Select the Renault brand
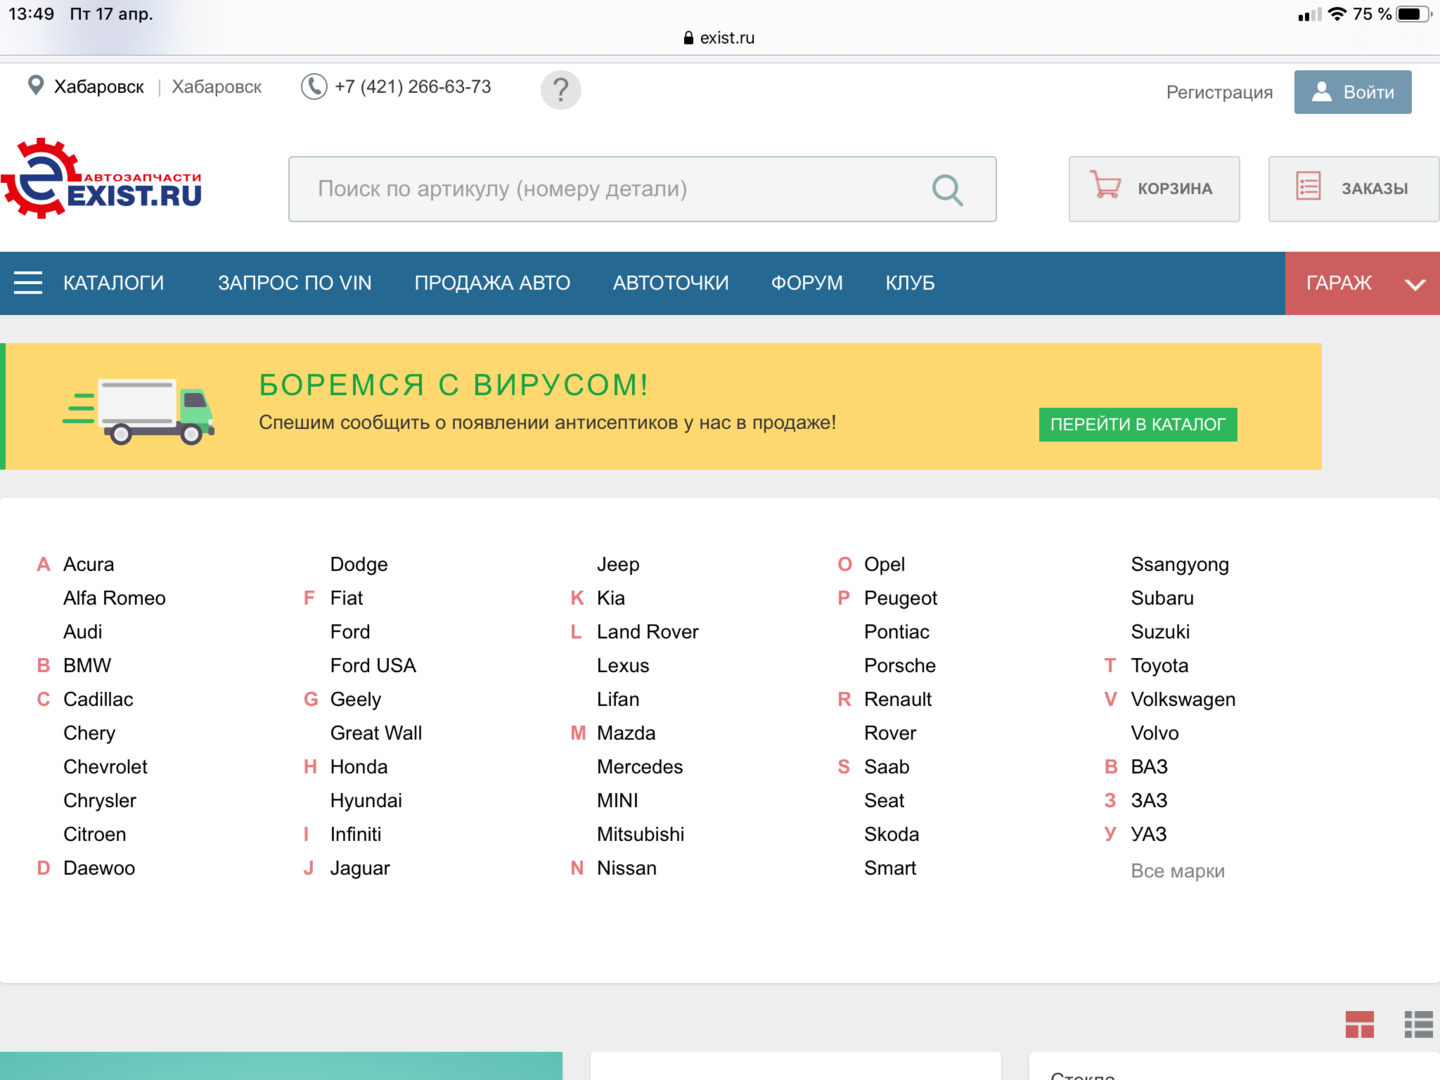The height and width of the screenshot is (1080, 1440). [898, 699]
